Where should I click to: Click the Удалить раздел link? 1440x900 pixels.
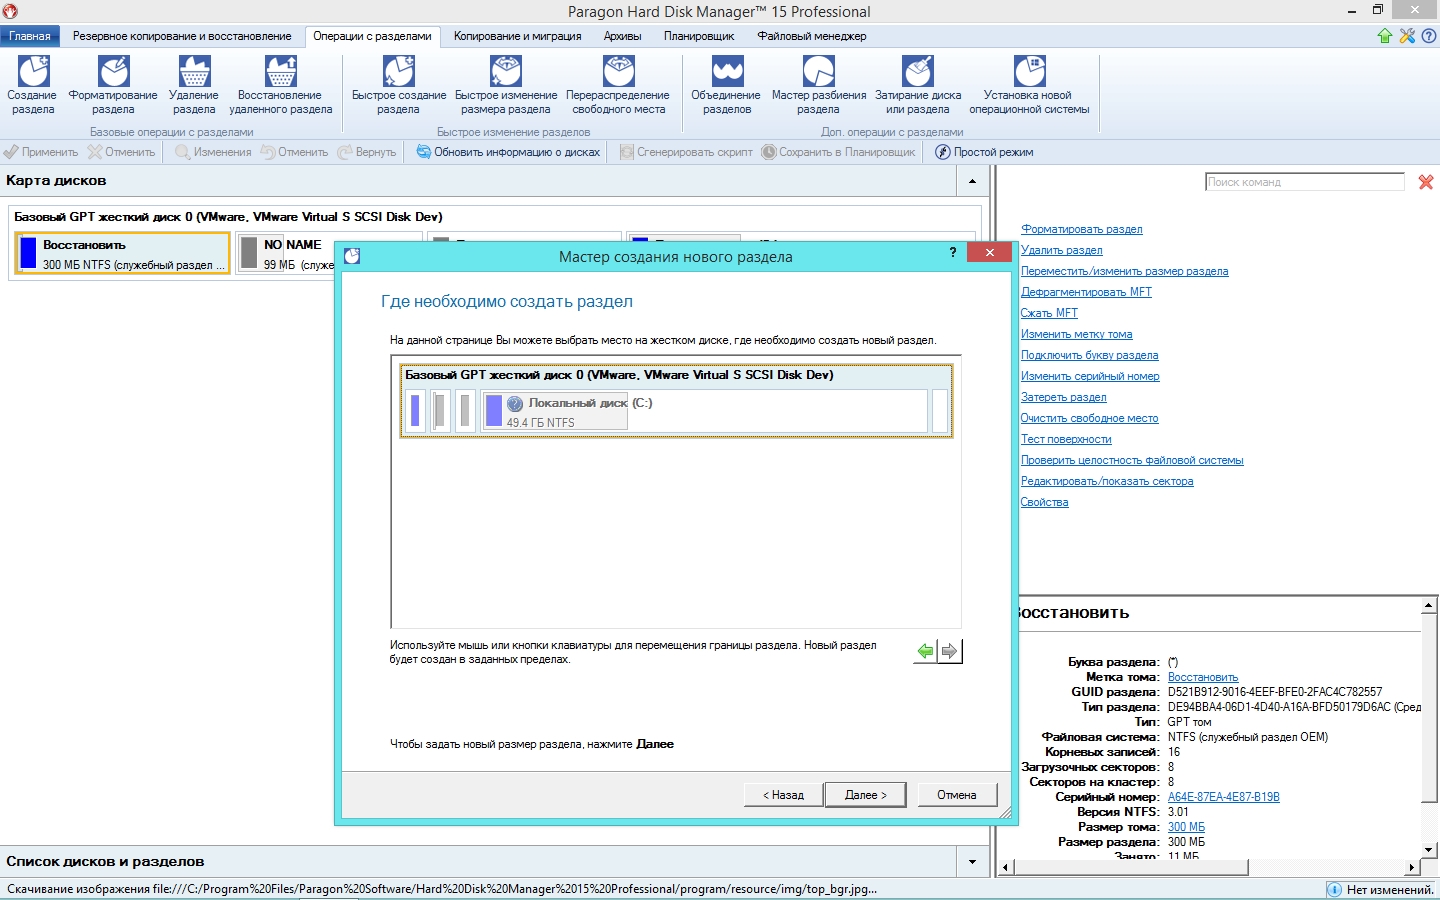1061,250
